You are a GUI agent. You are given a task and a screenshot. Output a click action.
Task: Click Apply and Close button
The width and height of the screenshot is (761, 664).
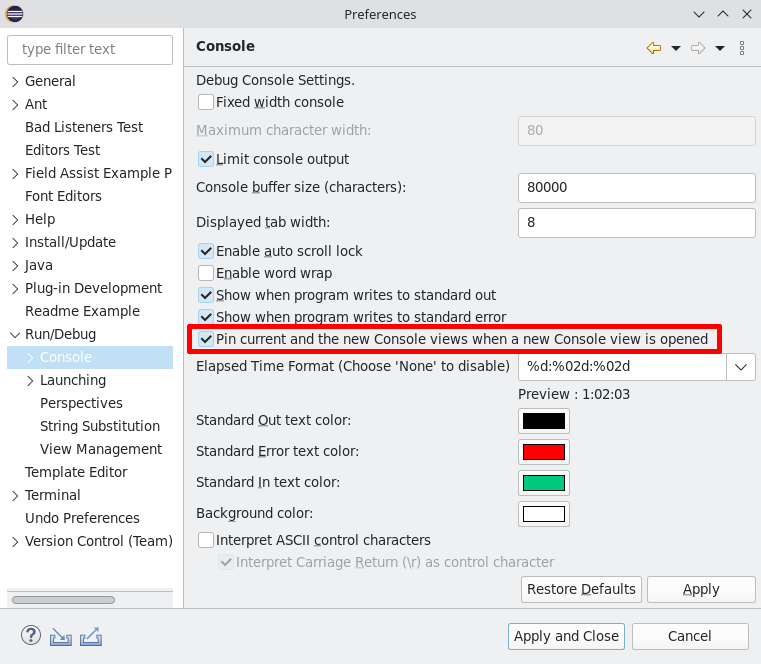(x=566, y=636)
